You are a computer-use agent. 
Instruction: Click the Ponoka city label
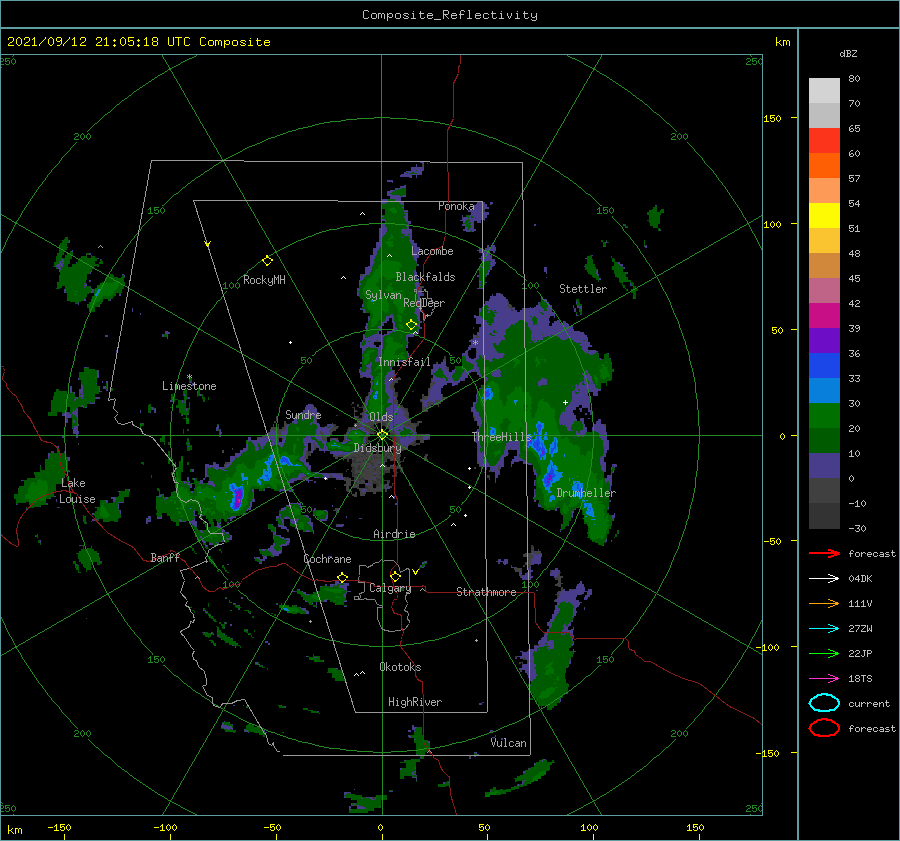click(456, 206)
